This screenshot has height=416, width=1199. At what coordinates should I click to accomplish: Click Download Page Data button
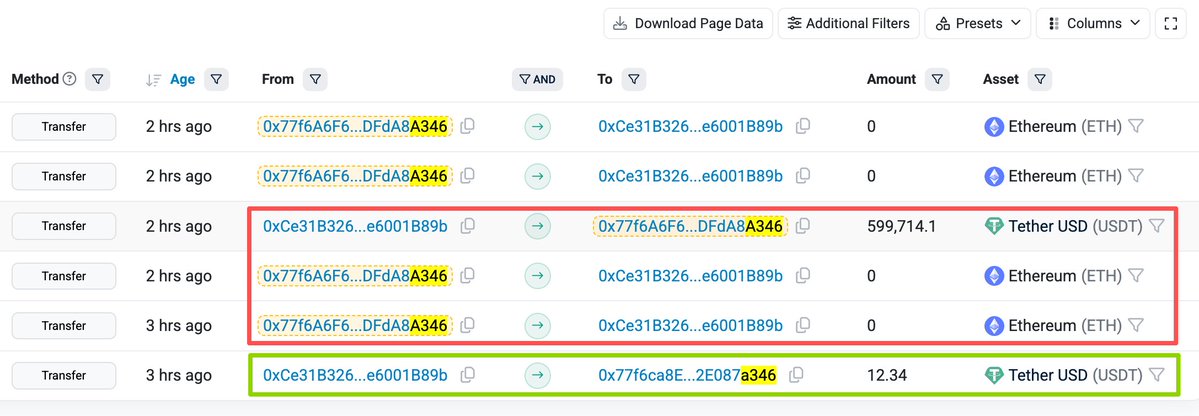[x=688, y=23]
